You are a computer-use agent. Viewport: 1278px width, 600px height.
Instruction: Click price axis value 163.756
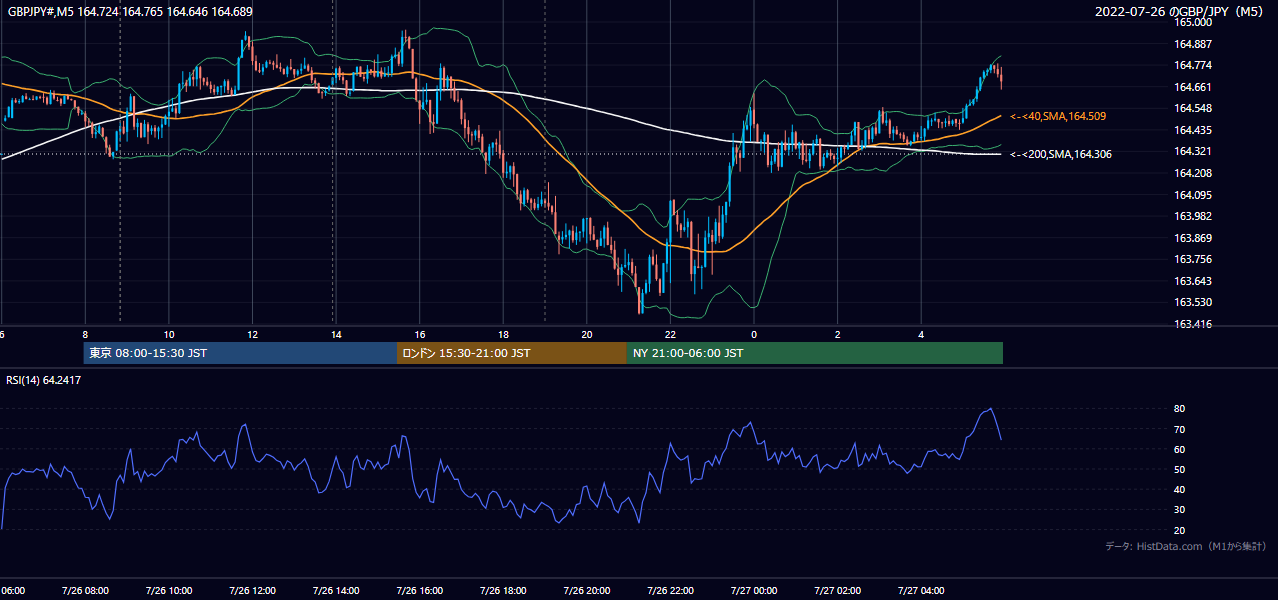click(x=1193, y=259)
